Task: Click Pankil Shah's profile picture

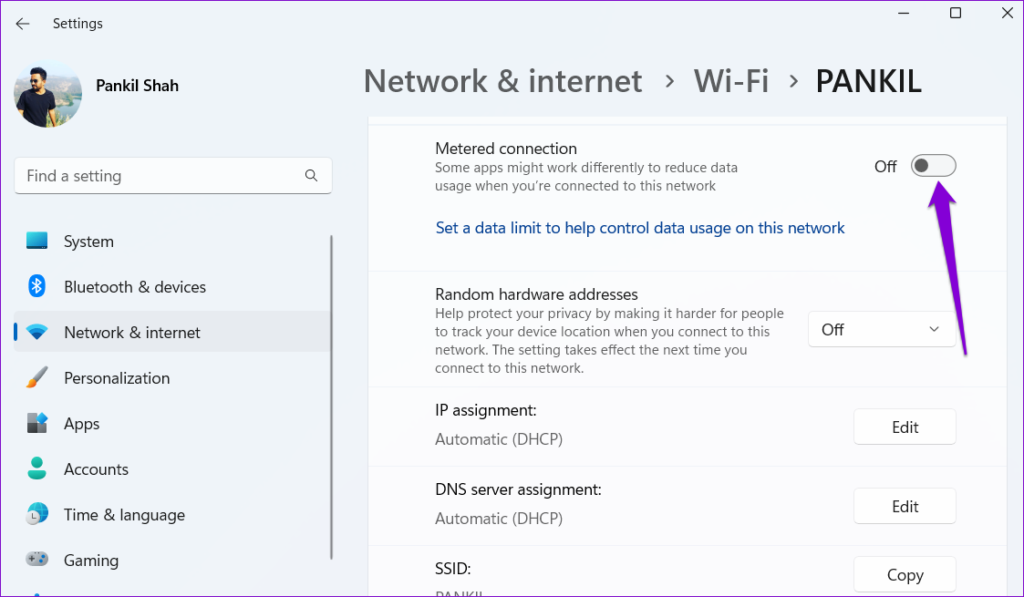Action: 47,99
